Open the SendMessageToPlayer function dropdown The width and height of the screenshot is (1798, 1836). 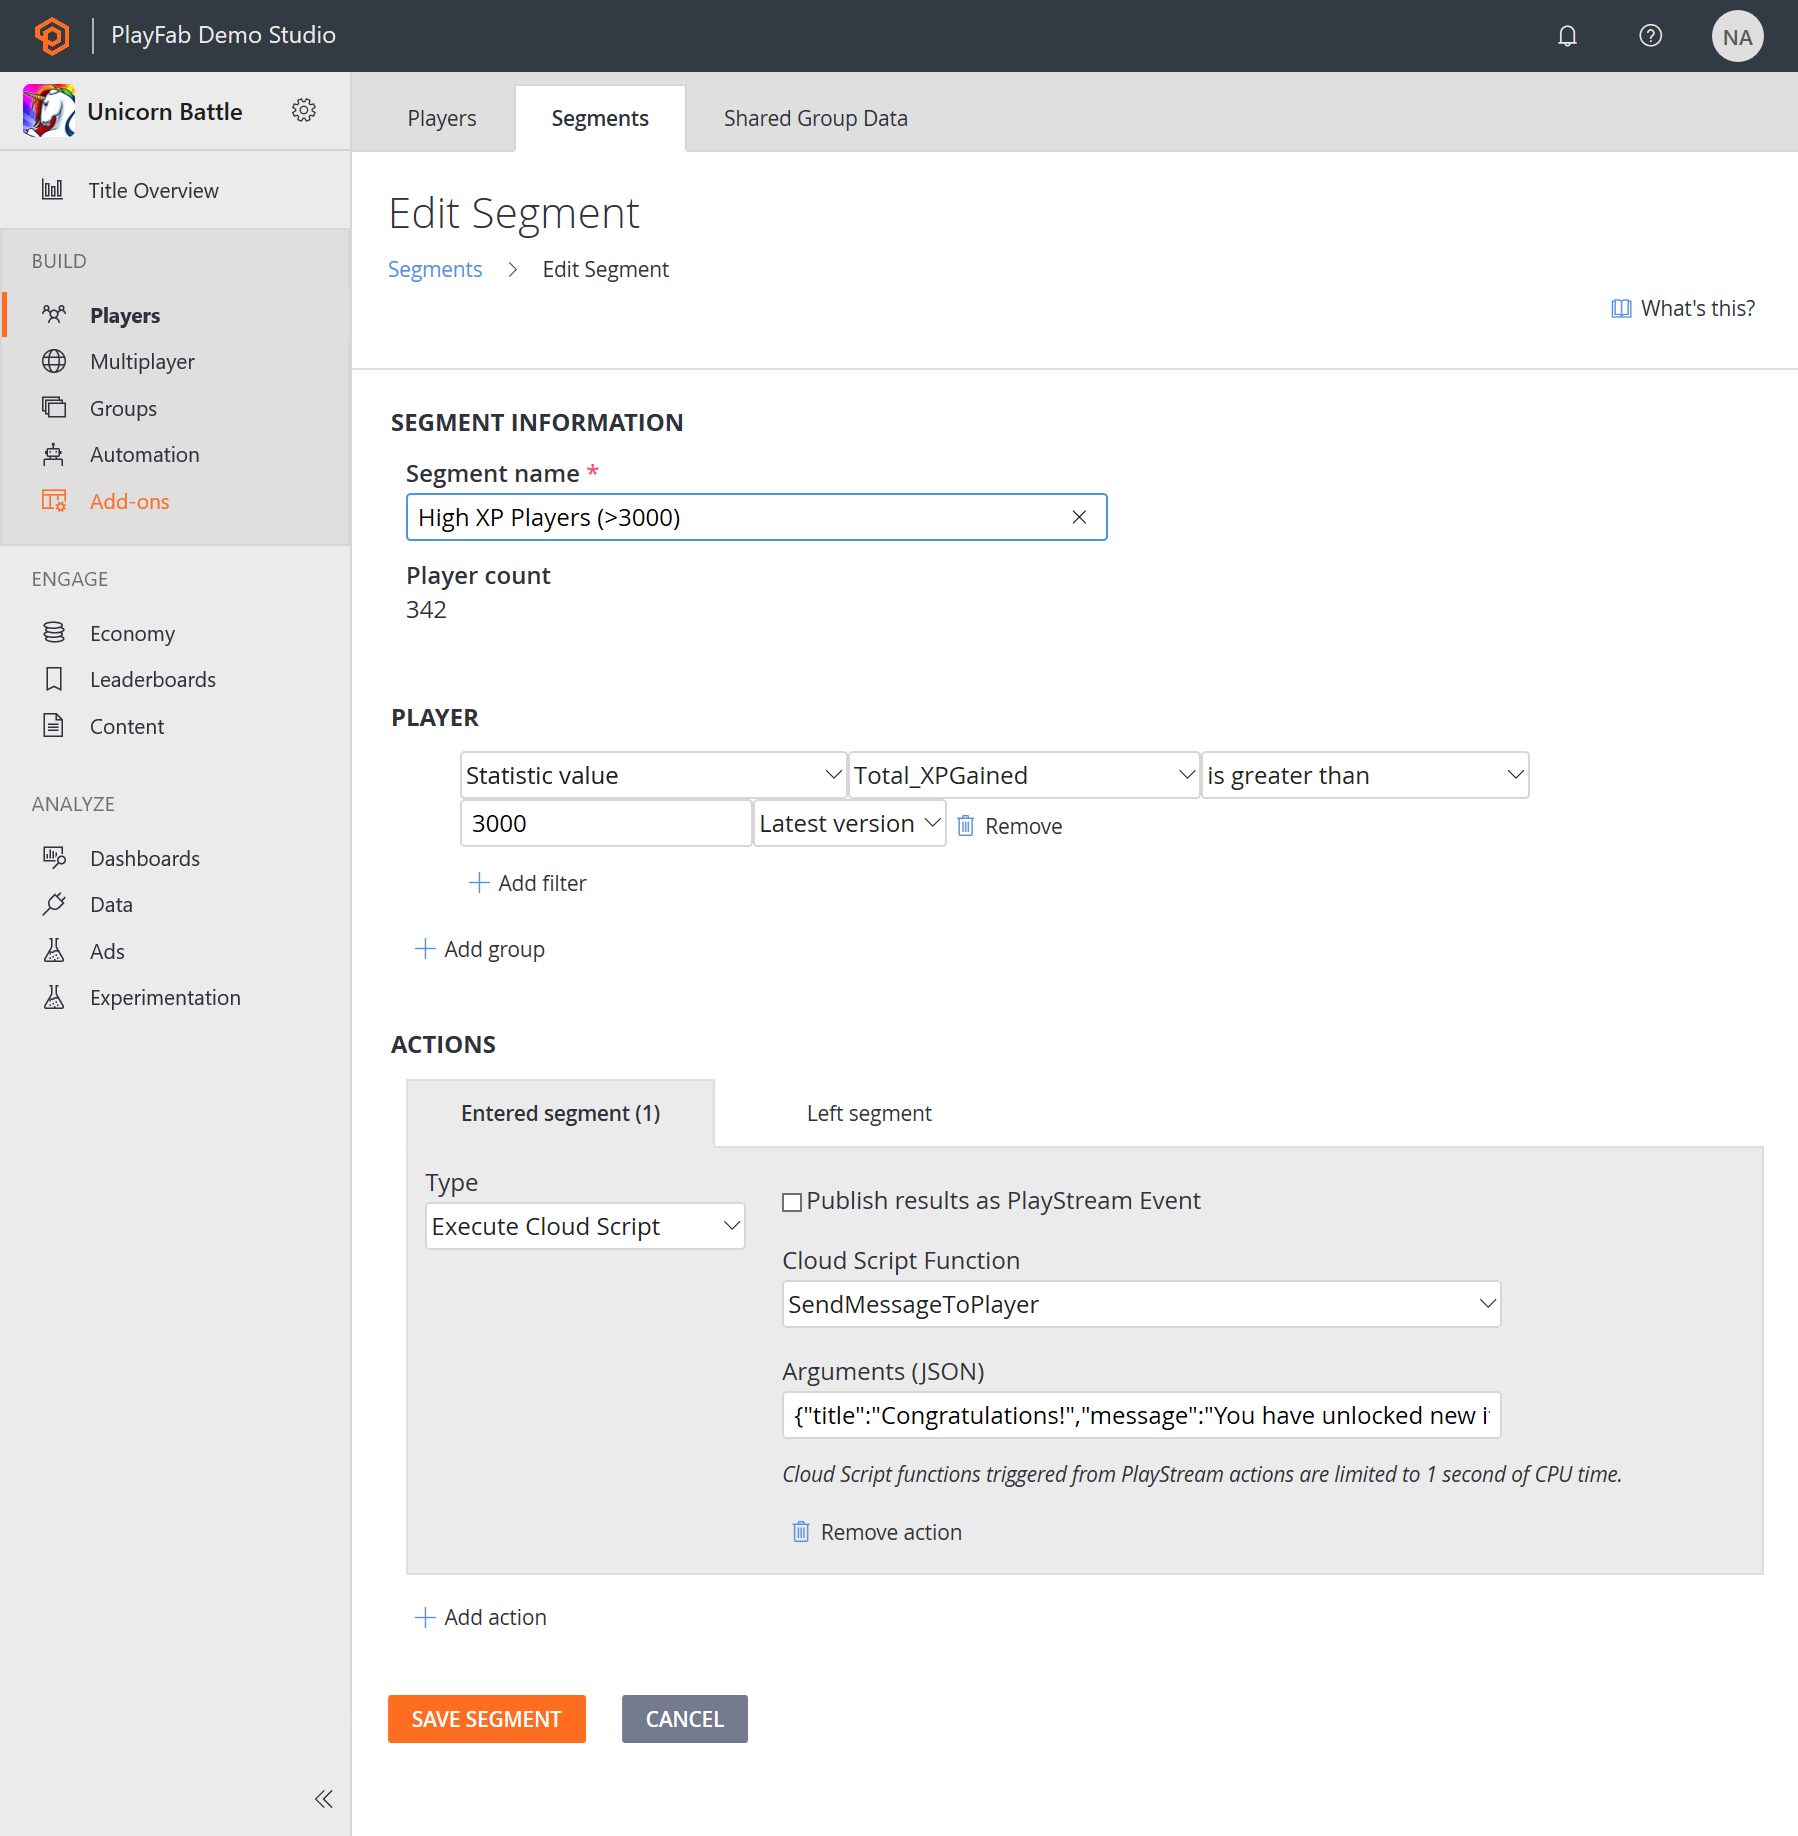coord(1141,1304)
